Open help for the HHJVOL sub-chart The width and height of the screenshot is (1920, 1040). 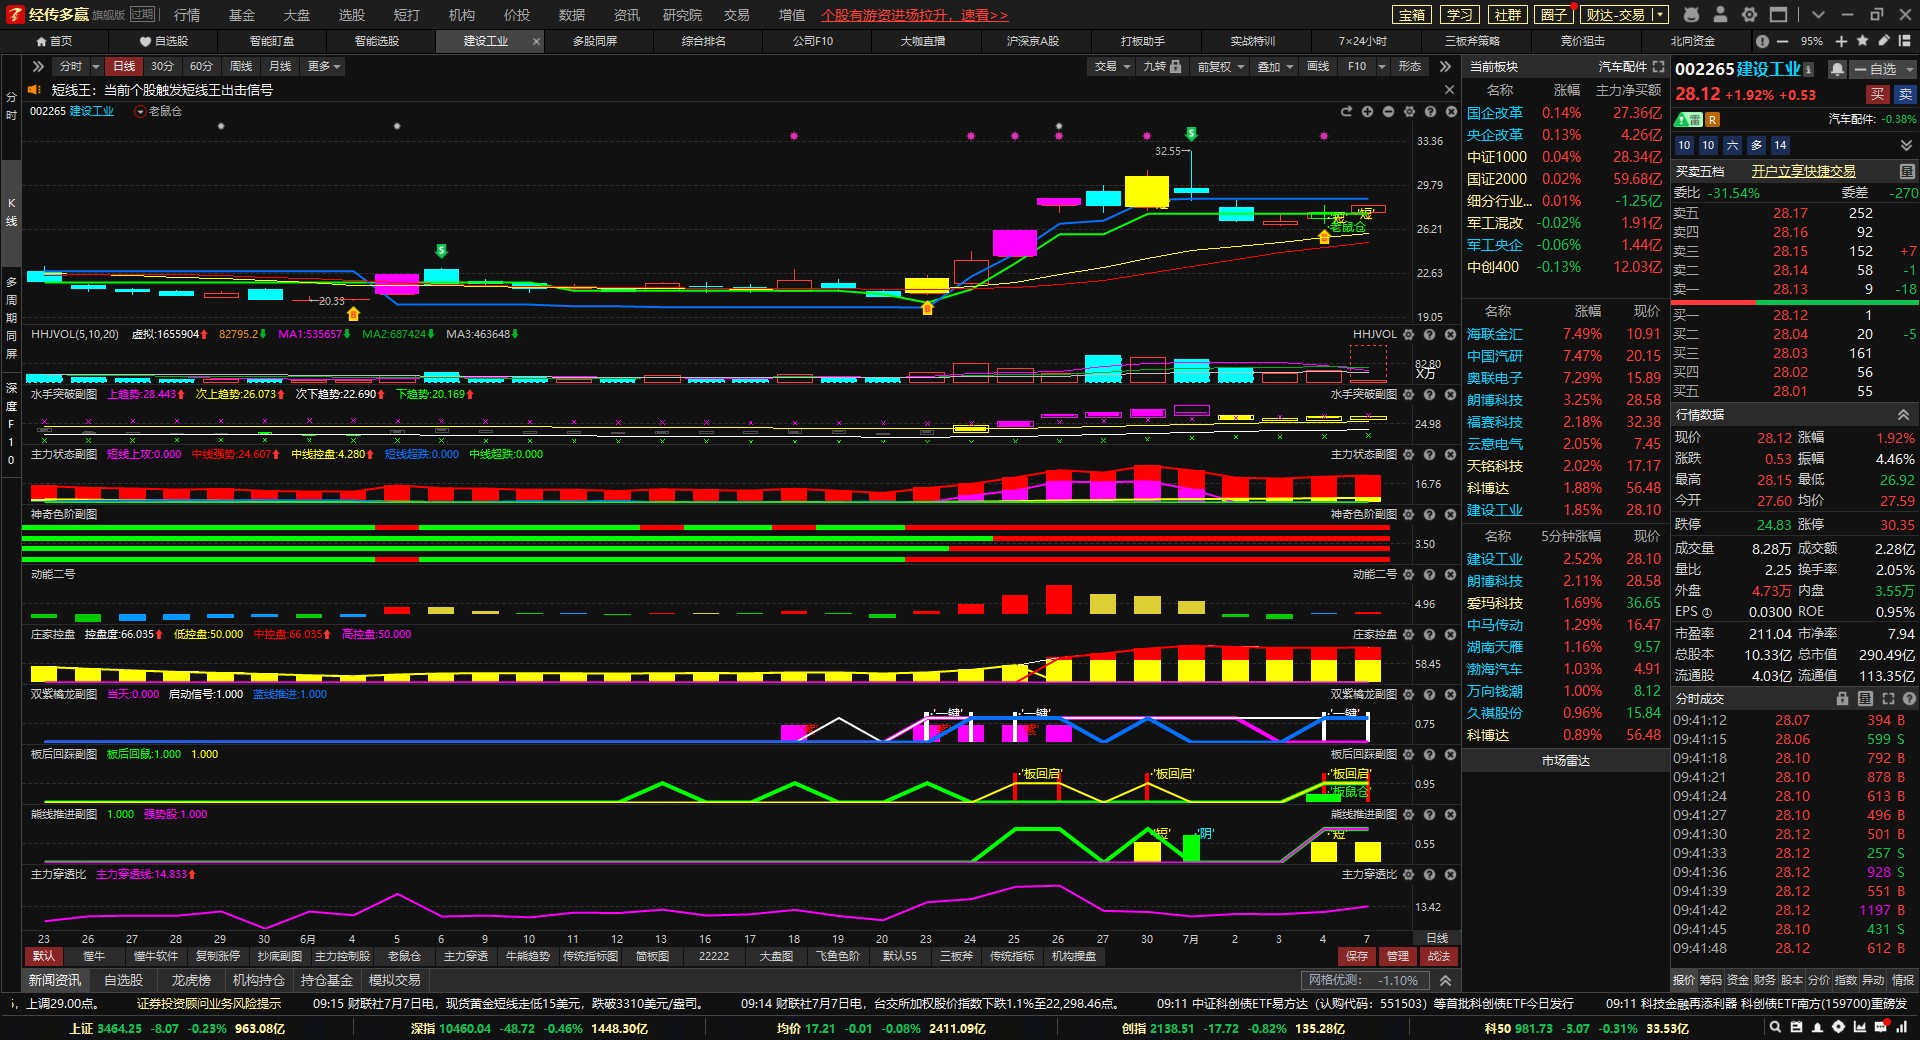coord(1429,334)
